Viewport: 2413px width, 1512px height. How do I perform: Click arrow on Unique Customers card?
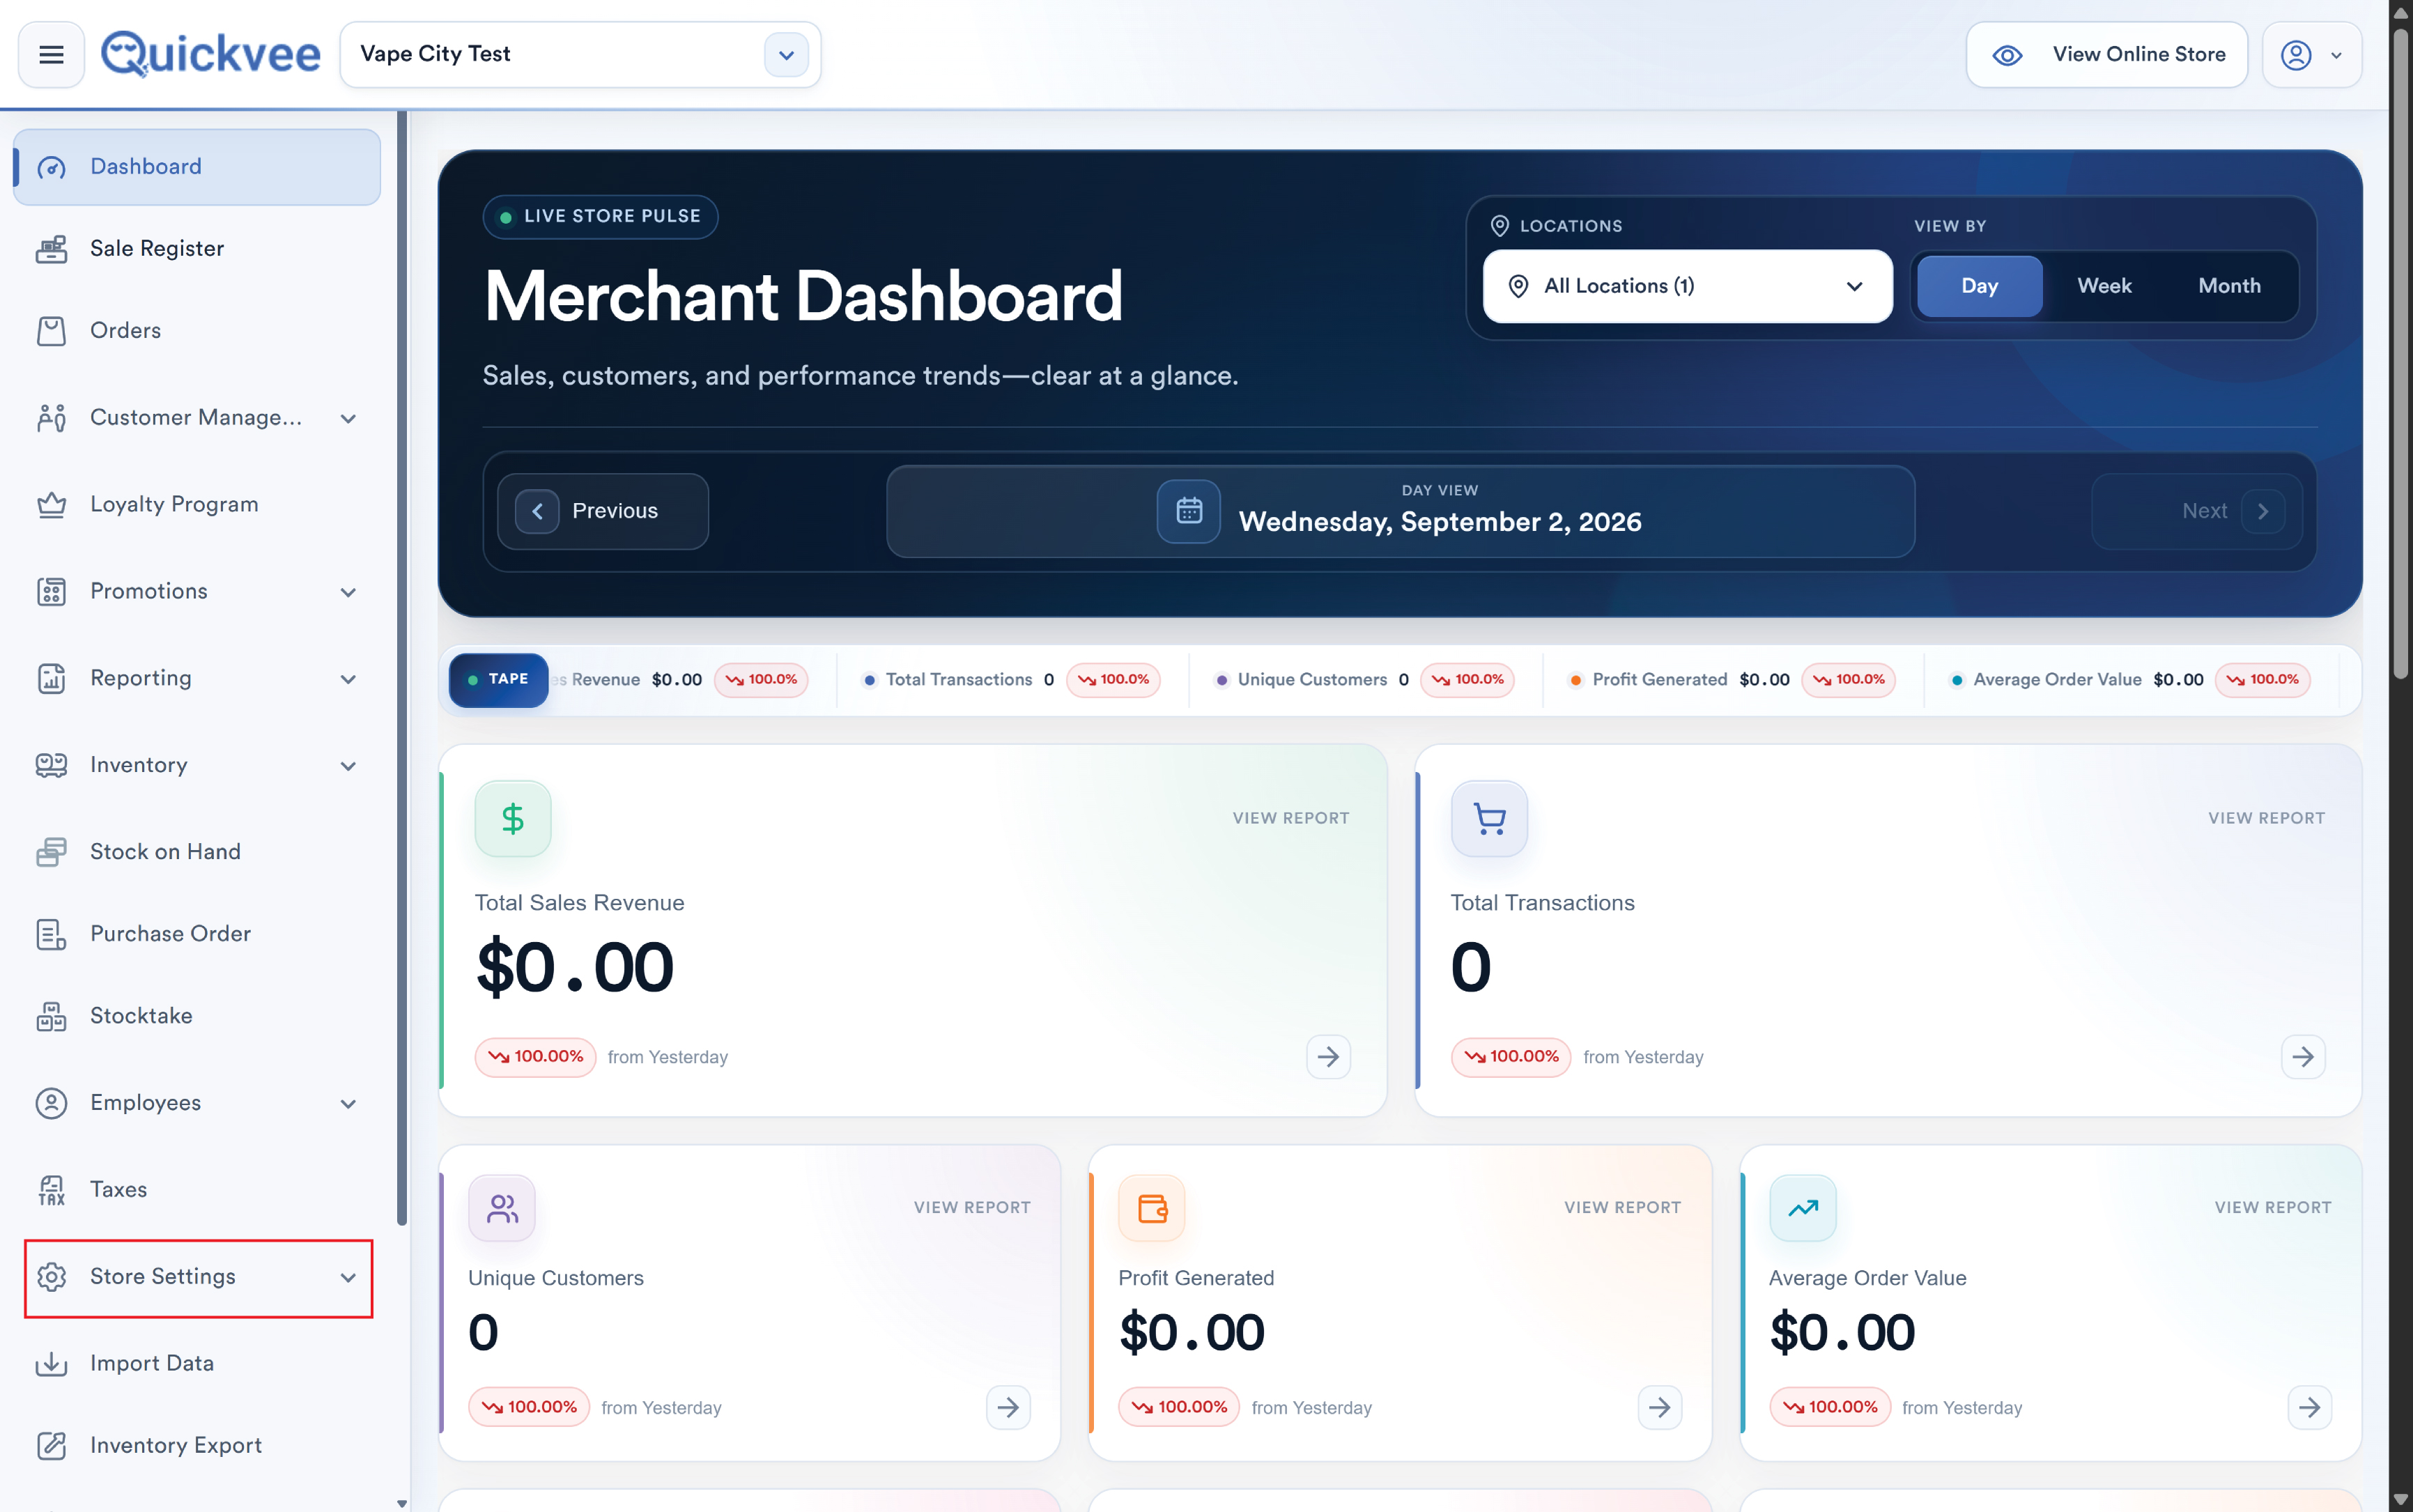coord(1008,1407)
